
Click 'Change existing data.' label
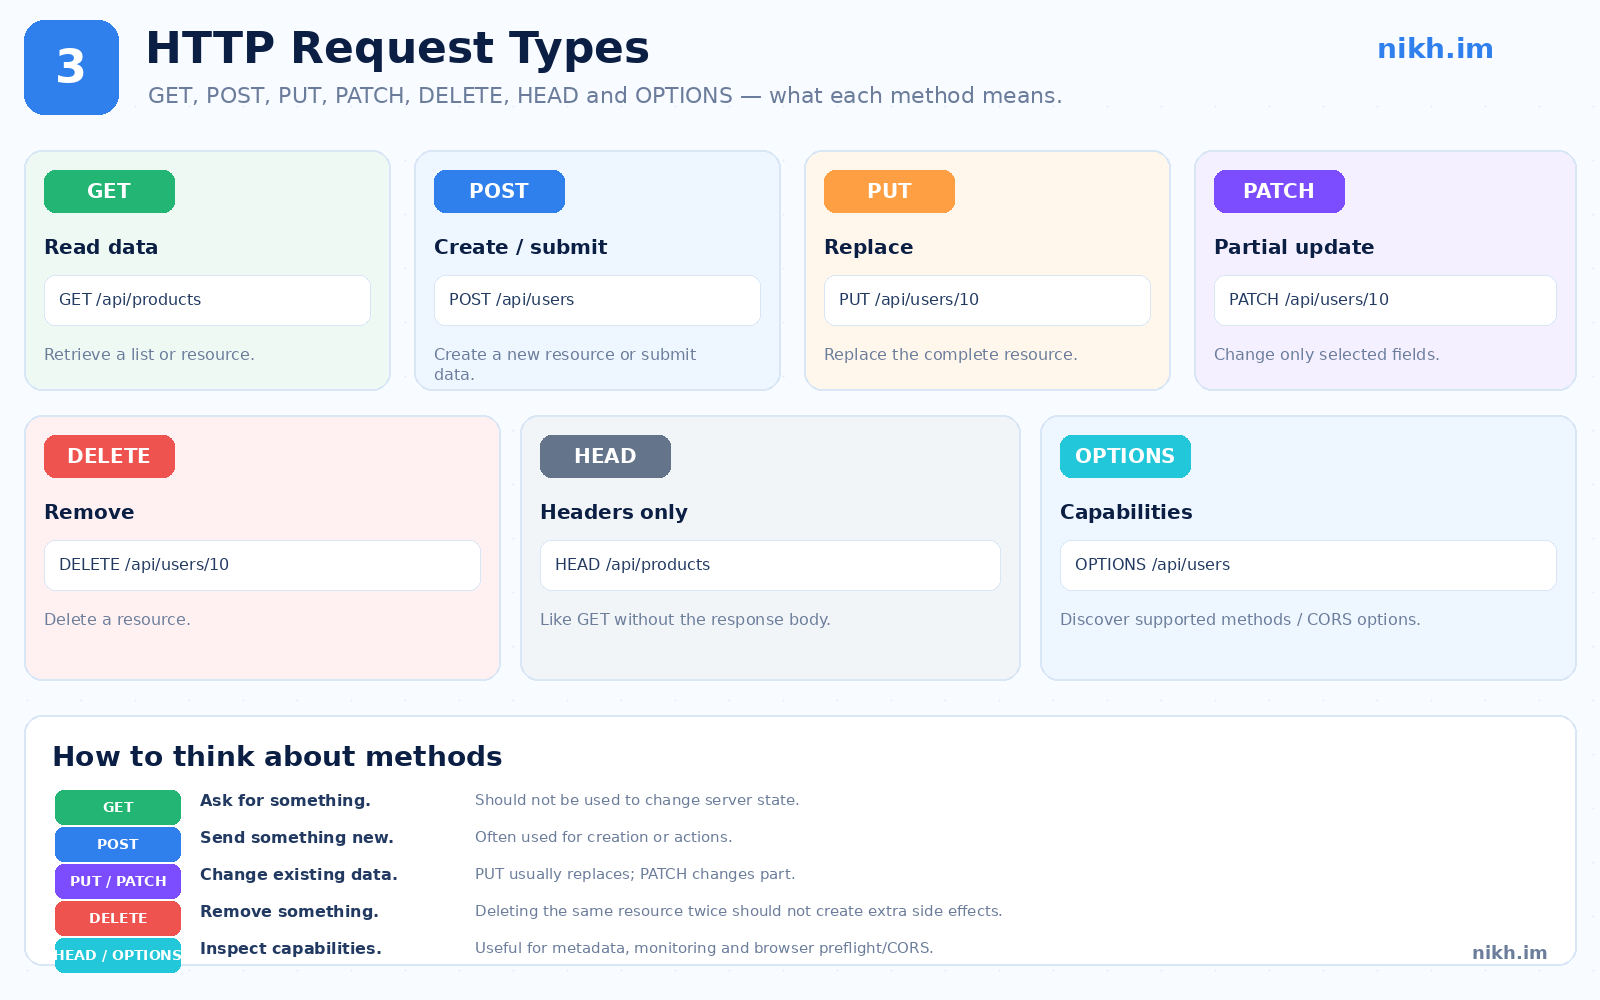(299, 874)
